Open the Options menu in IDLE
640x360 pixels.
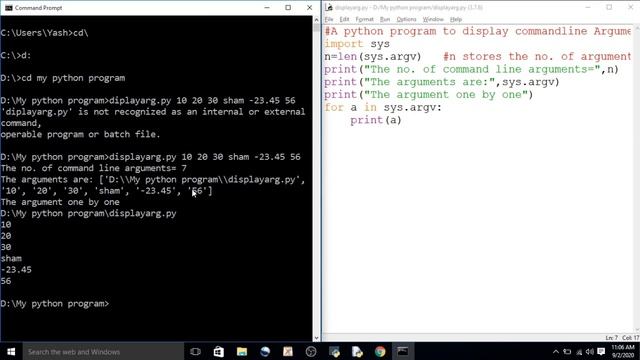tap(406, 19)
